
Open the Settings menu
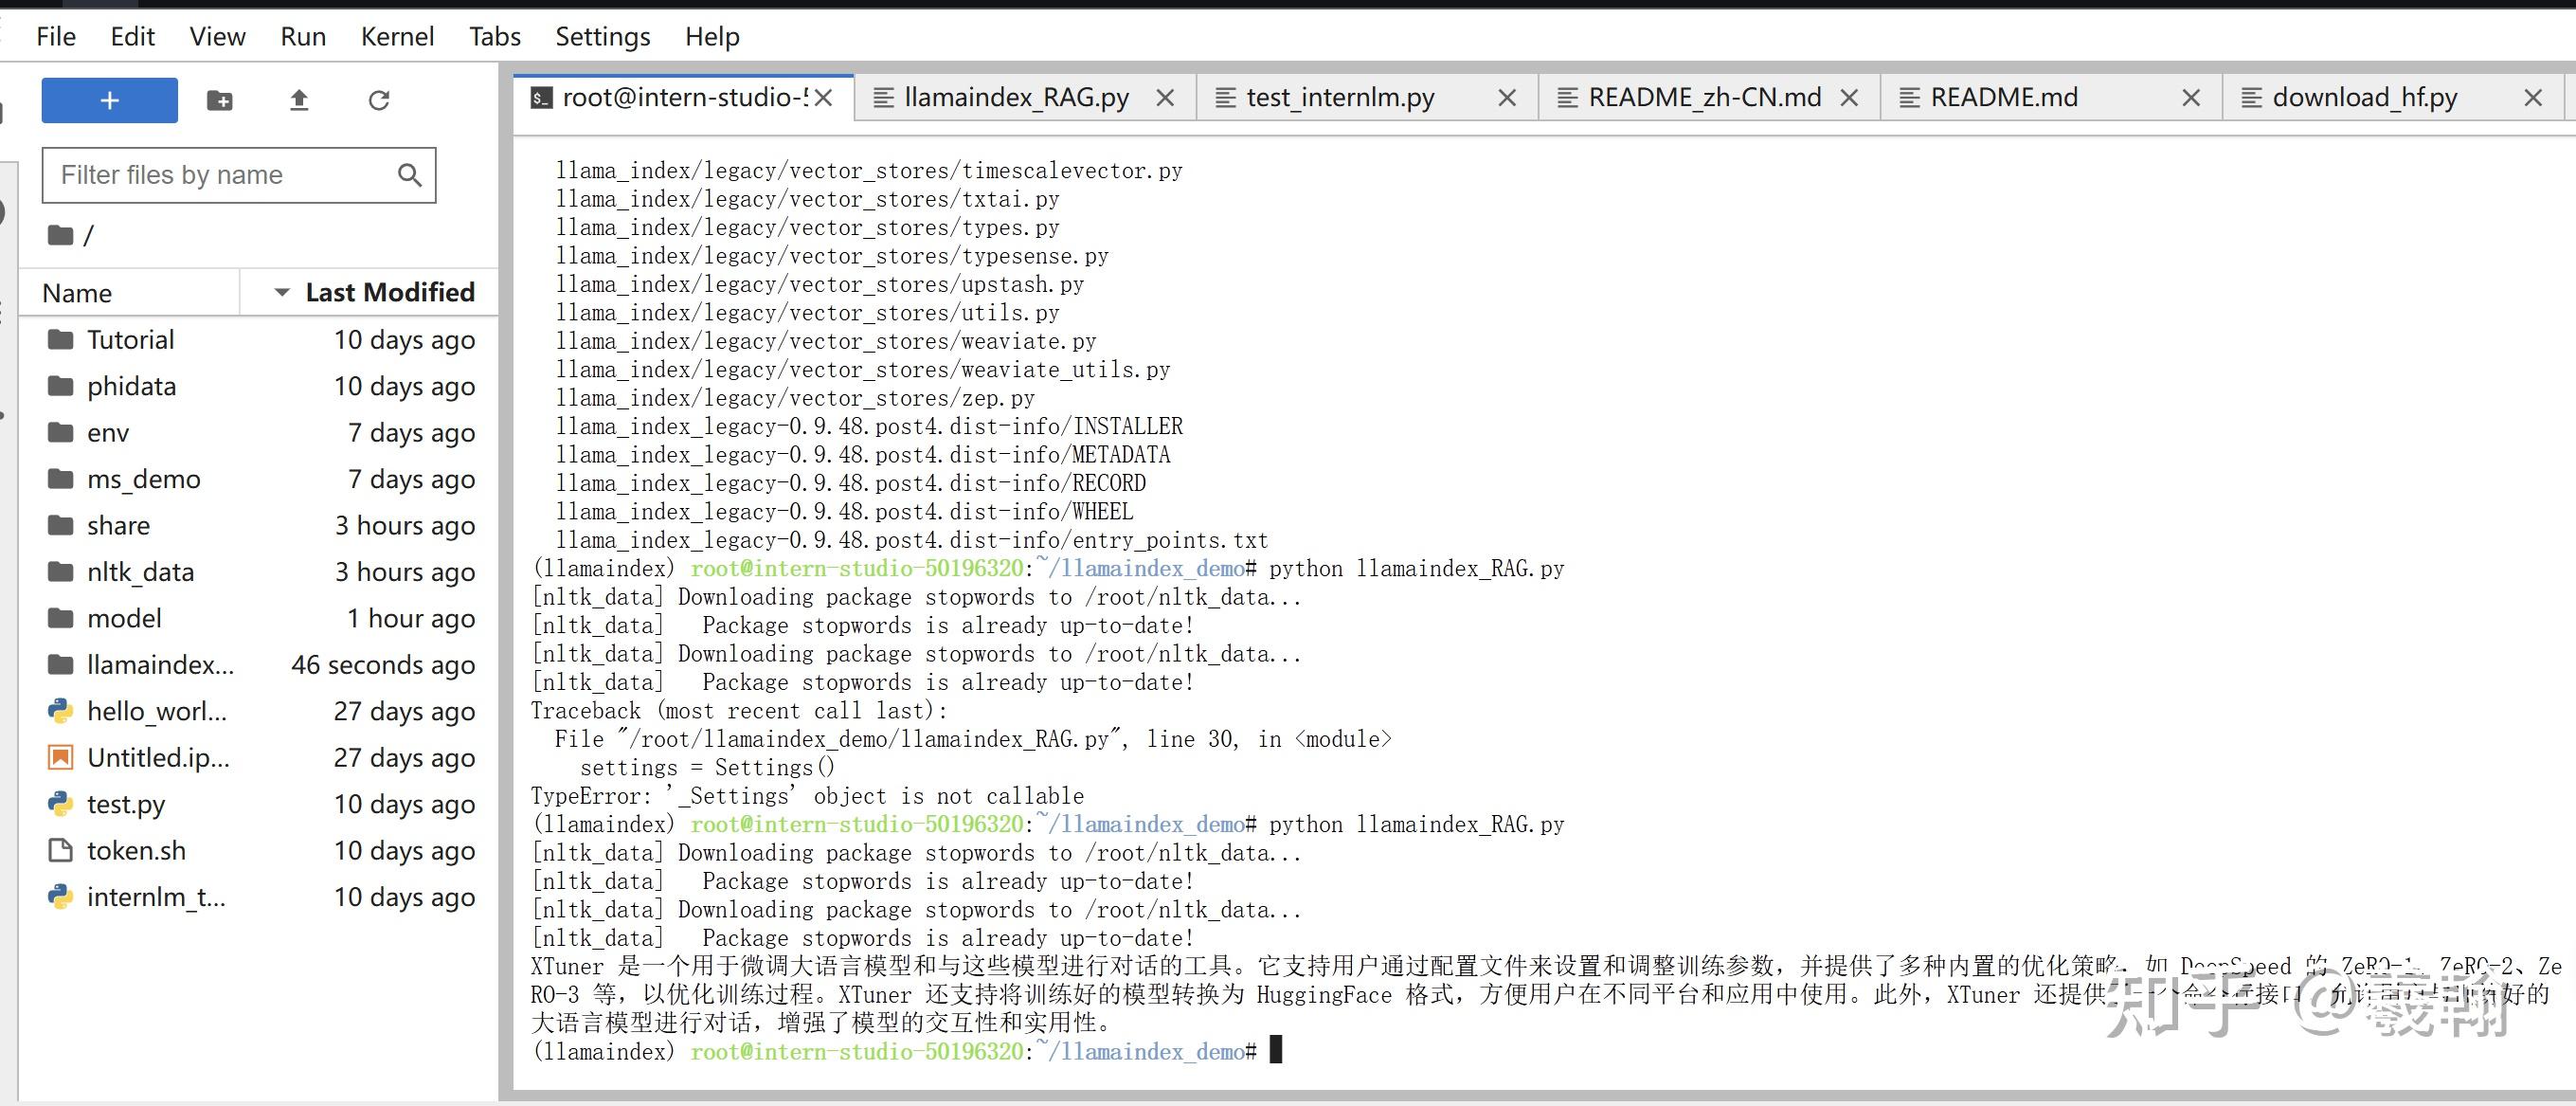[x=602, y=37]
